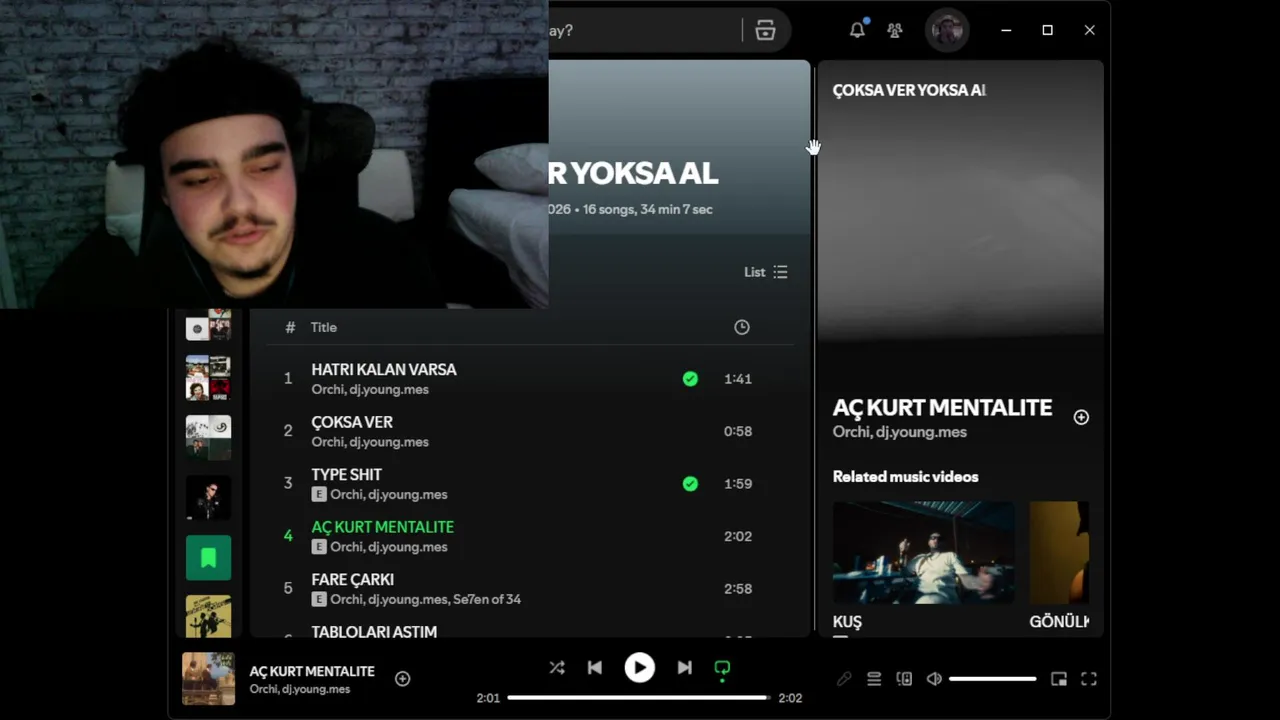The width and height of the screenshot is (1280, 720).
Task: Click the 1:41 duration of track 1
Action: click(738, 379)
